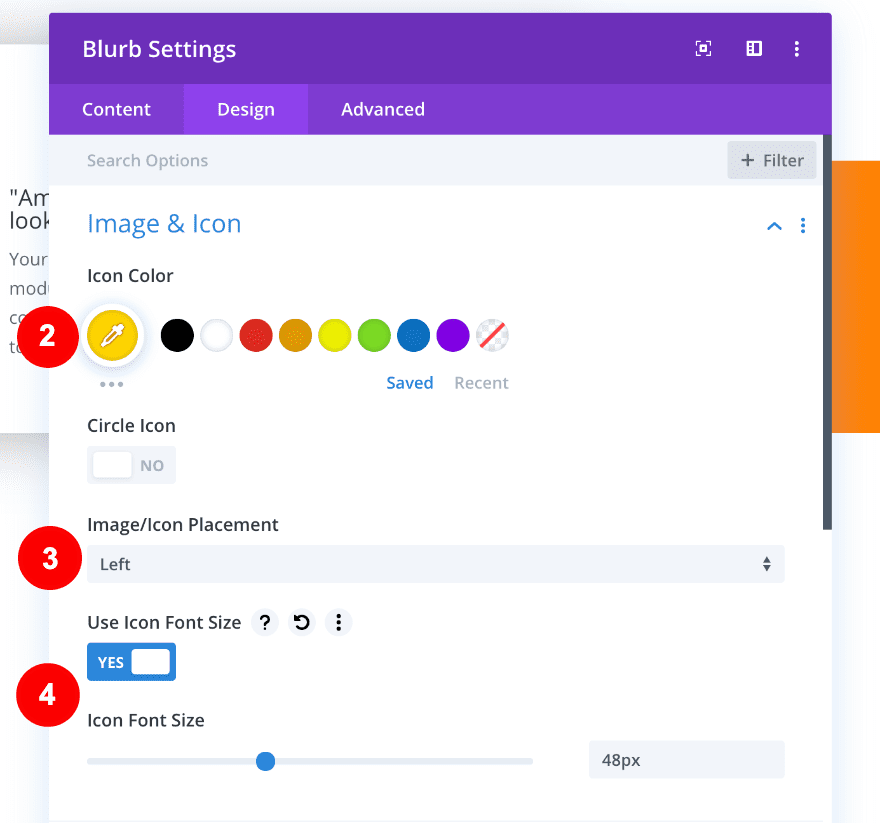Reset the Use Icon Font Size setting
The height and width of the screenshot is (823, 880).
pos(301,623)
